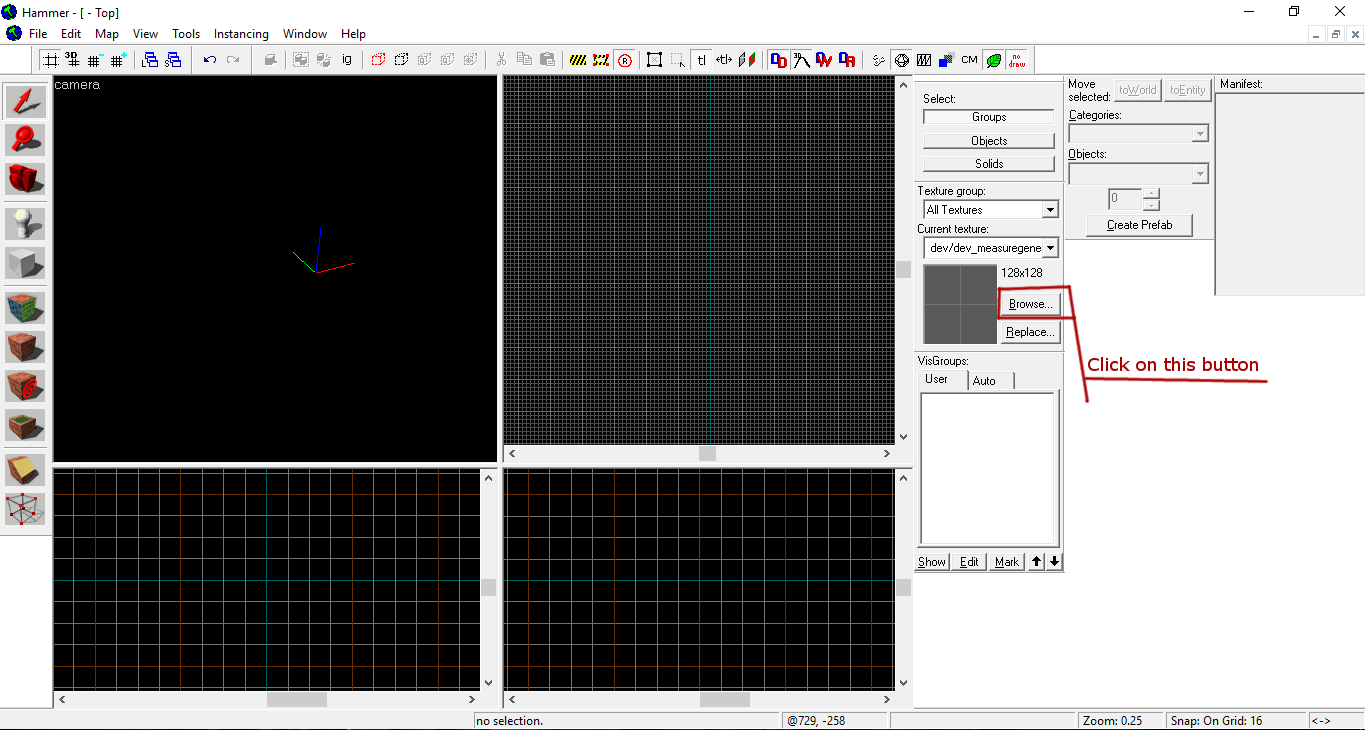Screen dimensions: 1366x730
Task: Click the Displacement R icon
Action: point(847,60)
